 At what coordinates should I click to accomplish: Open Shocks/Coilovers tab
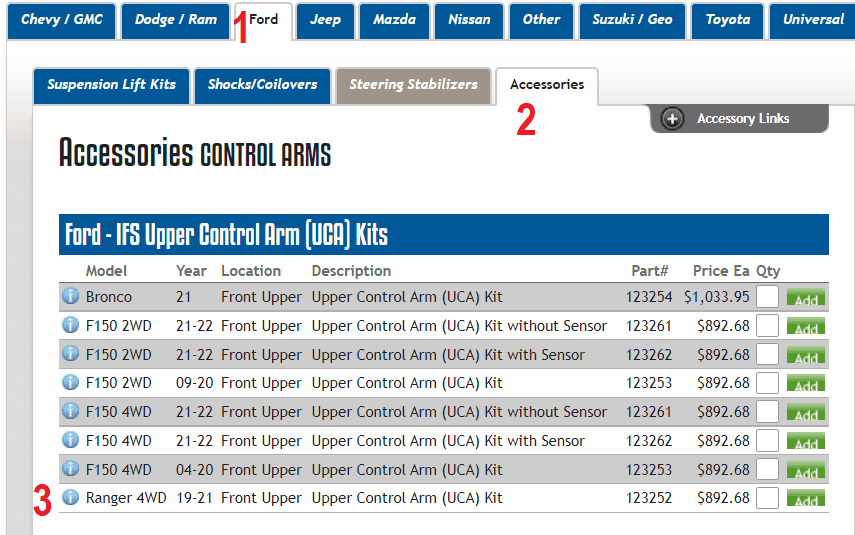tap(262, 85)
